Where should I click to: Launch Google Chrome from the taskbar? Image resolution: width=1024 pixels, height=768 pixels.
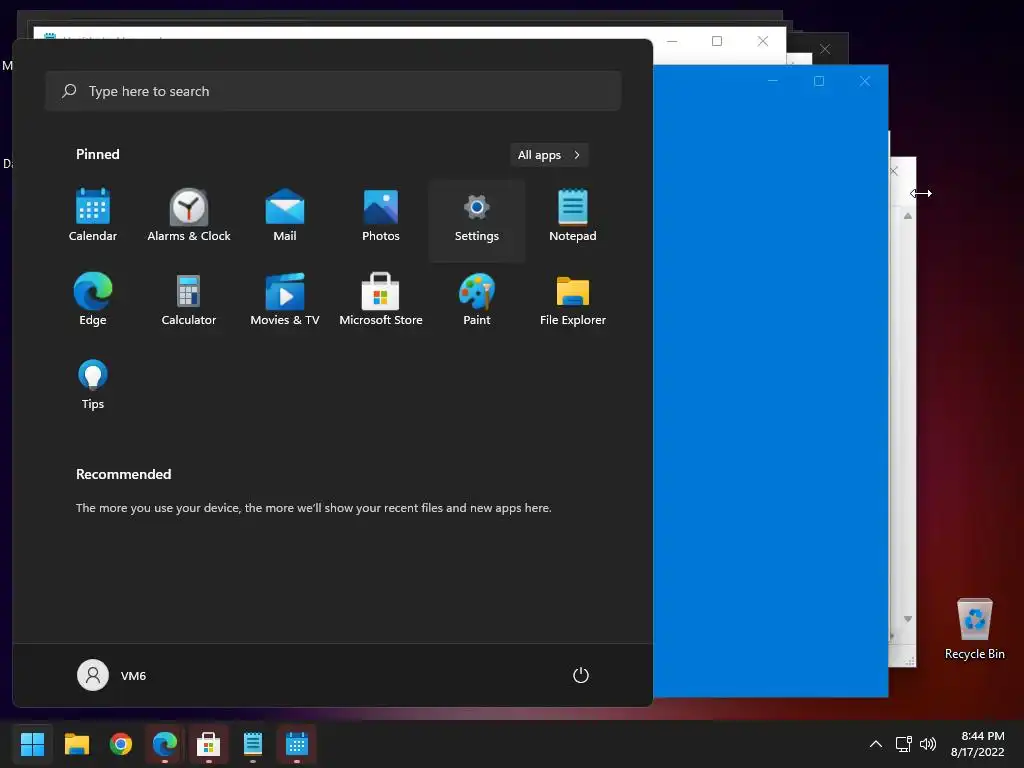point(121,744)
